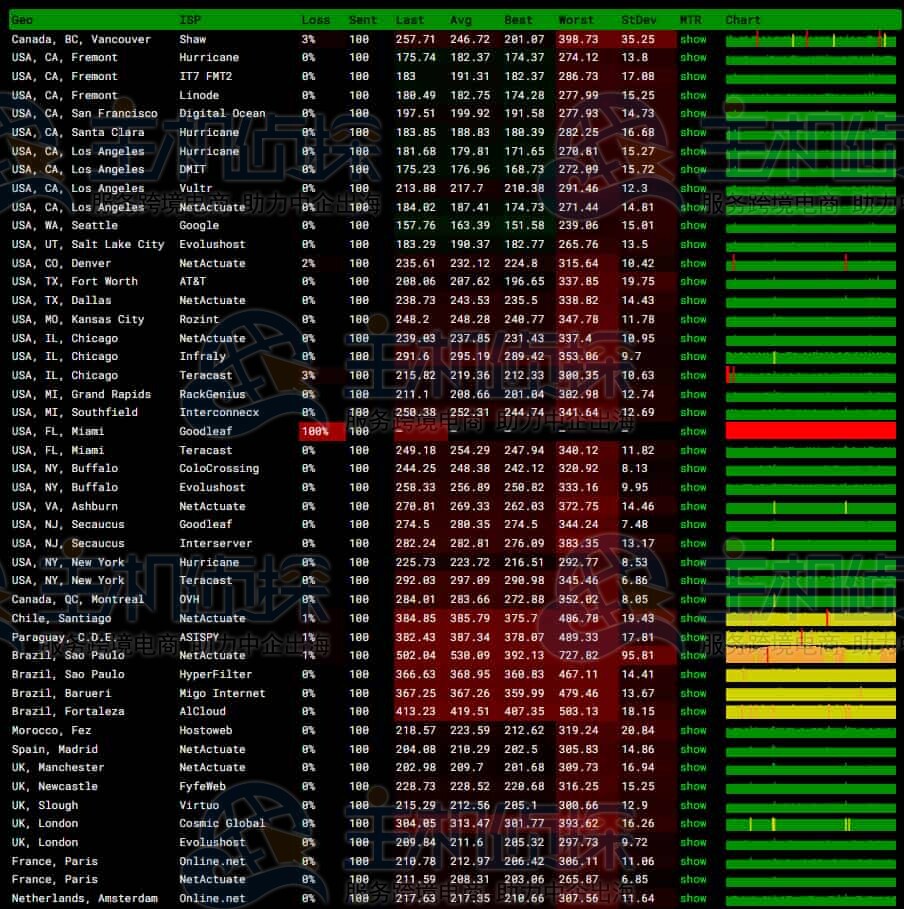This screenshot has height=909, width=904.
Task: Click 'ColoCrossing' ISP cell
Action: (219, 468)
